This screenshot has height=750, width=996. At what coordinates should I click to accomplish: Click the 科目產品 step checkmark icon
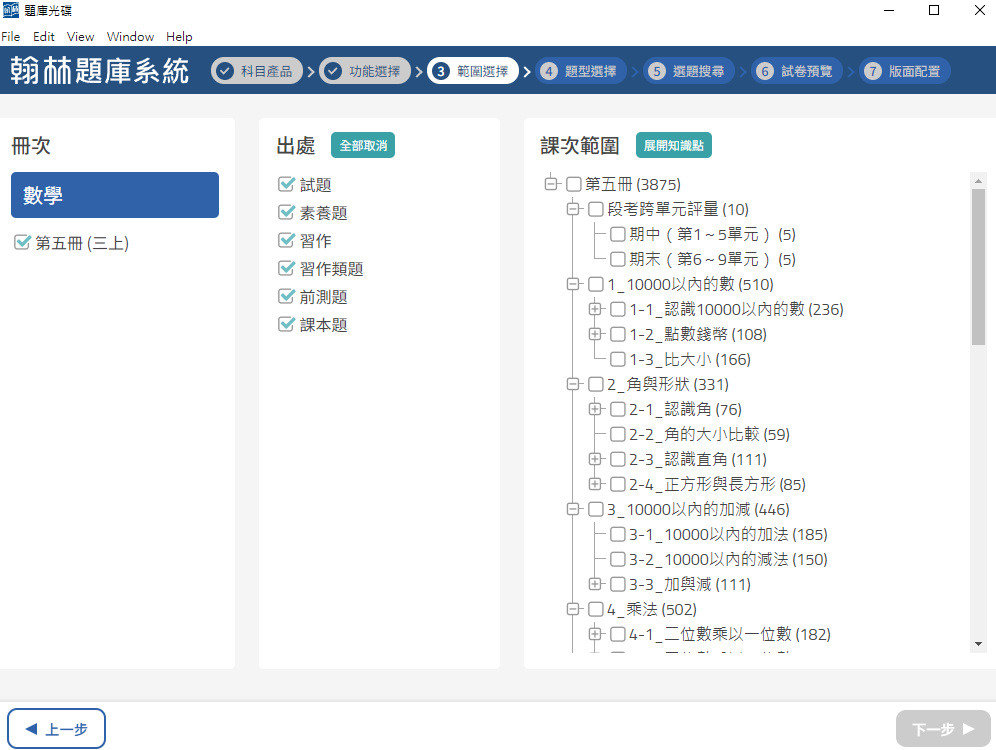[225, 71]
